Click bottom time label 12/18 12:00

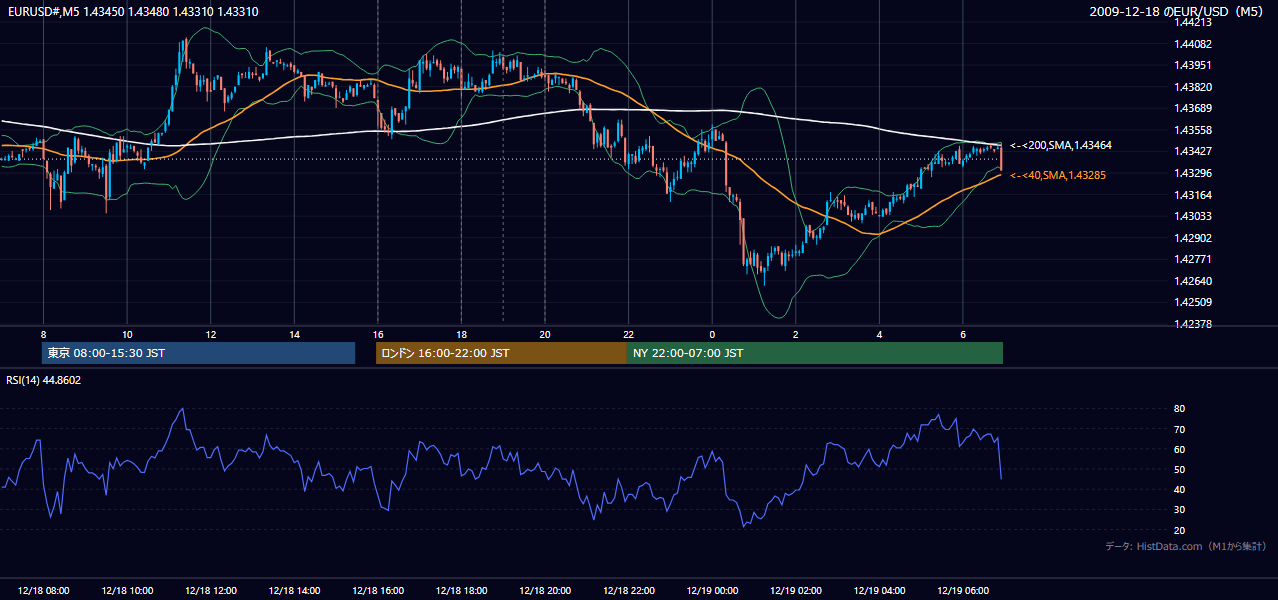[211, 591]
